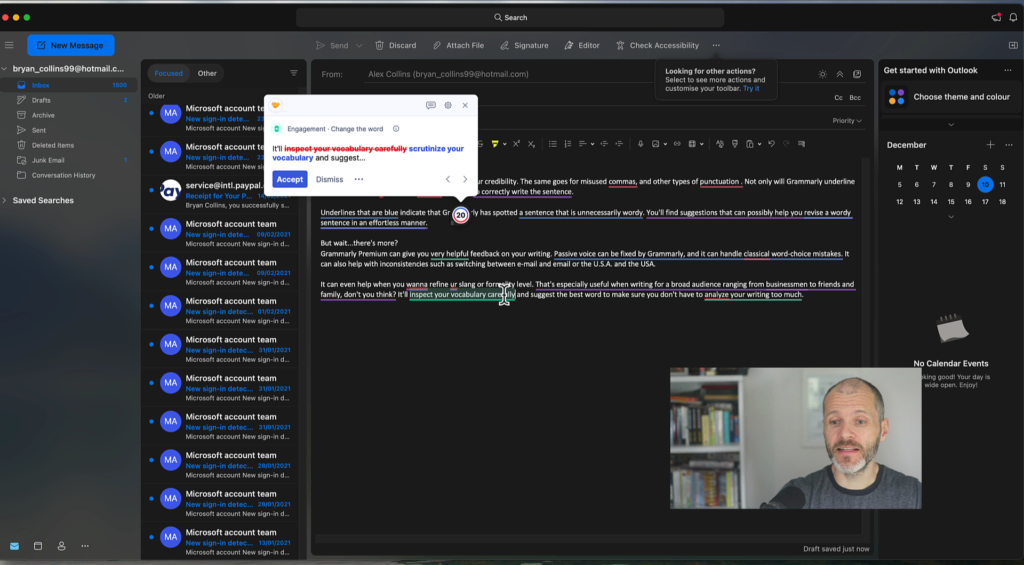
Task: Toggle light/dark sun icon in compose
Action: pos(823,74)
